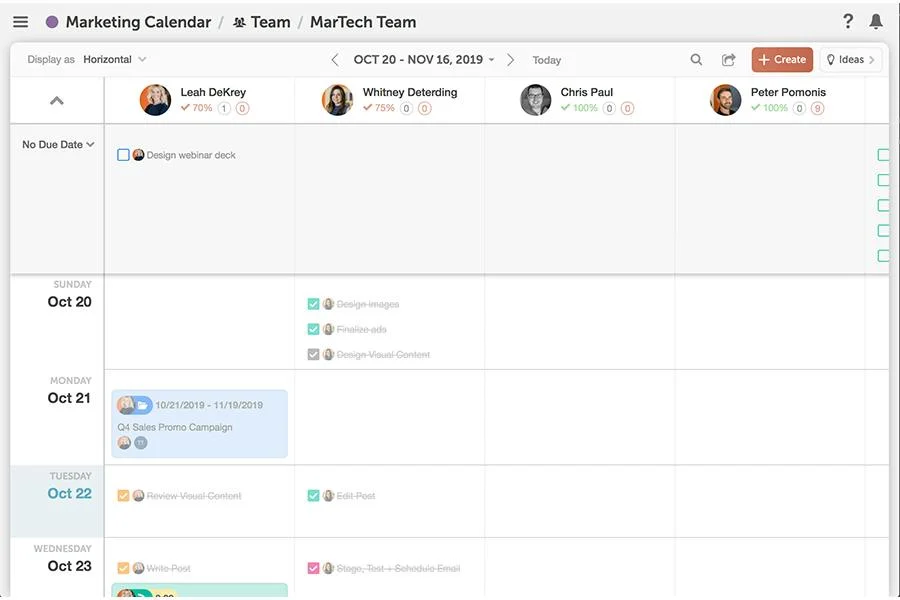Viewport: 900px width, 600px height.
Task: Click Peter Pomonis's avatar
Action: coord(726,100)
